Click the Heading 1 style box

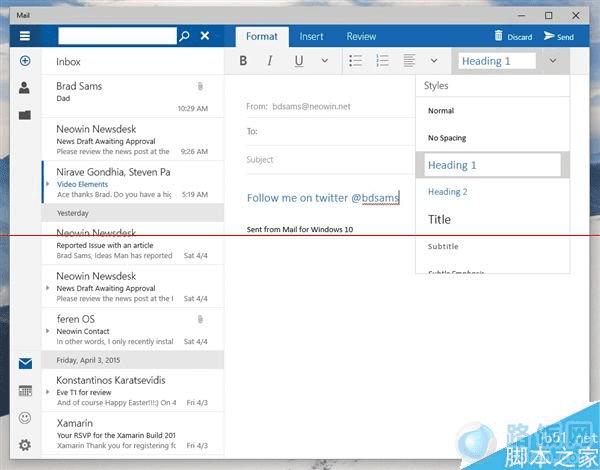497,61
